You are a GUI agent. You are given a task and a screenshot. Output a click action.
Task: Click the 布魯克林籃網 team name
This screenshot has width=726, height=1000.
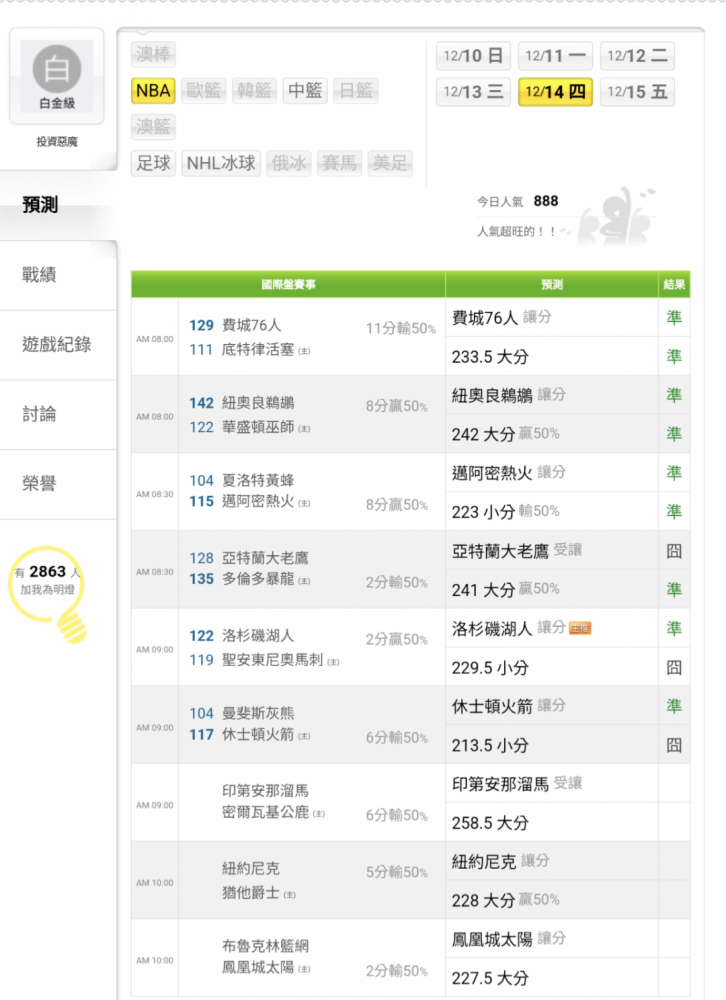[x=265, y=946]
